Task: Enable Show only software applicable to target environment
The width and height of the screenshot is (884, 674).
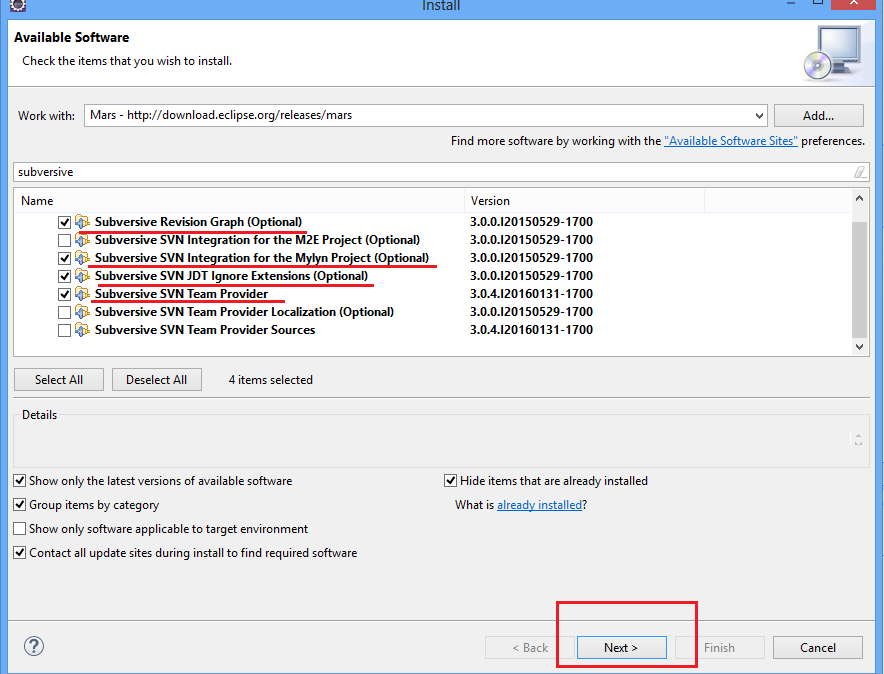Action: click(x=20, y=529)
